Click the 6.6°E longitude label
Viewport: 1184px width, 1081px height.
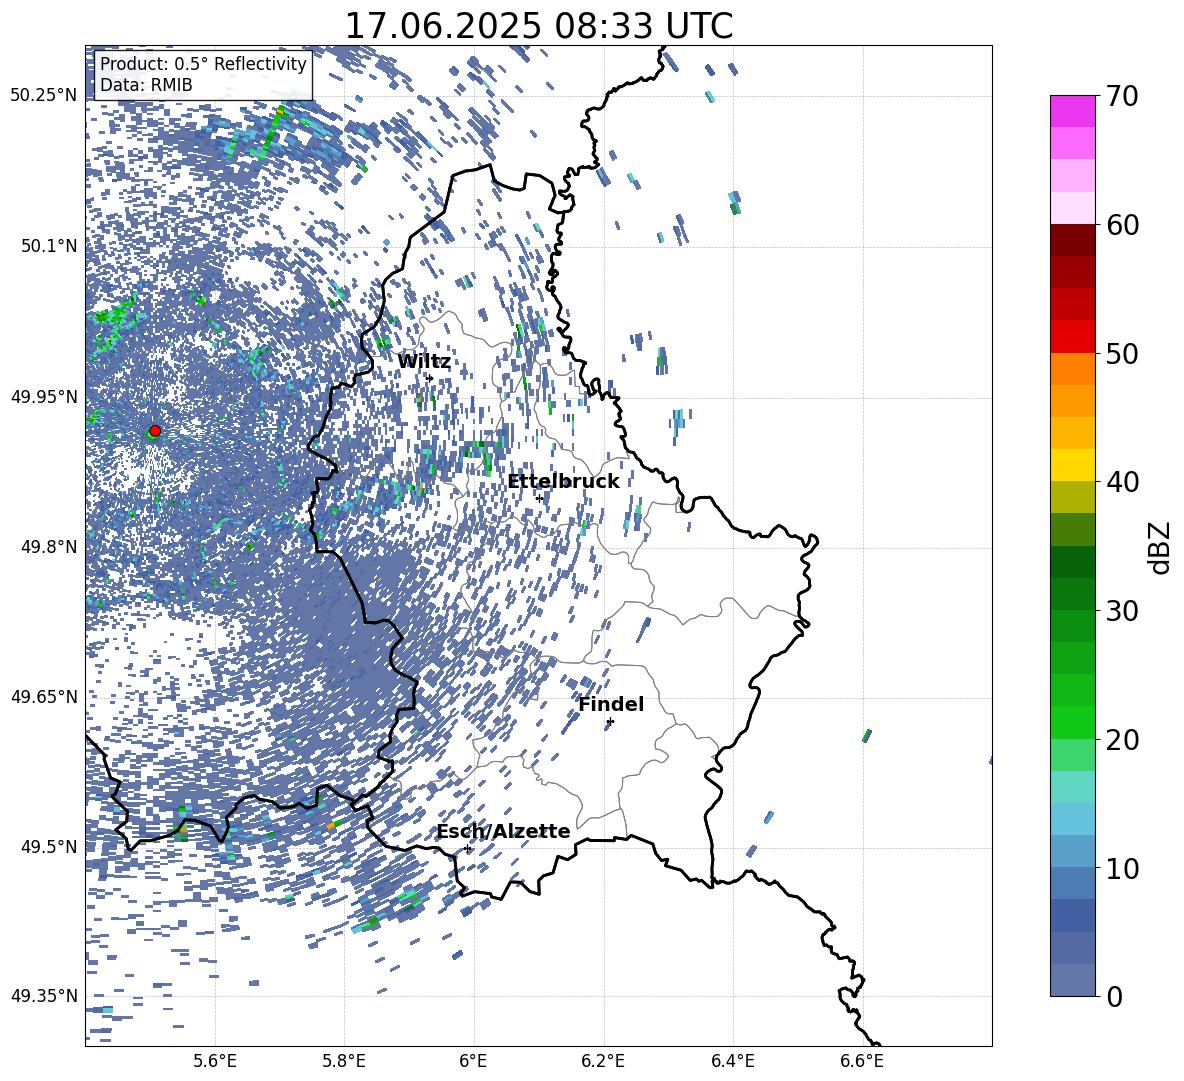tap(862, 1061)
